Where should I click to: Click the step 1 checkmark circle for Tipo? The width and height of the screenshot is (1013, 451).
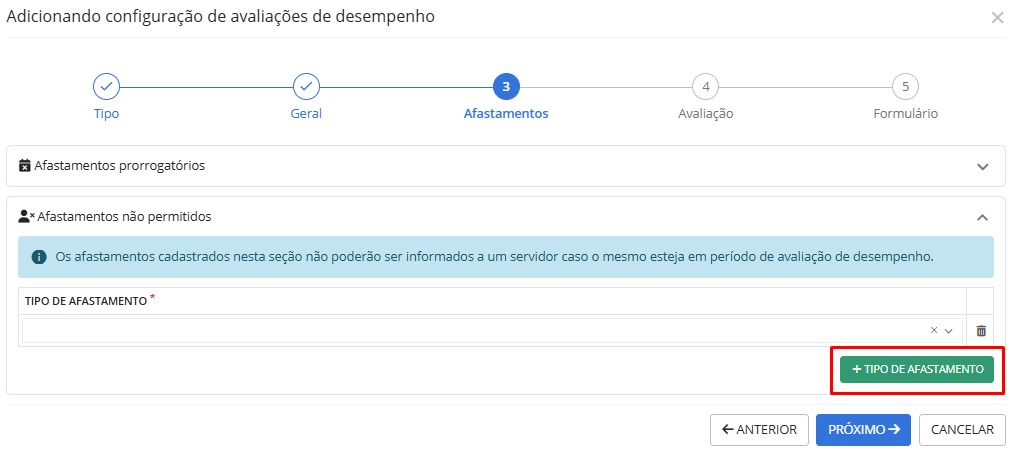[106, 86]
